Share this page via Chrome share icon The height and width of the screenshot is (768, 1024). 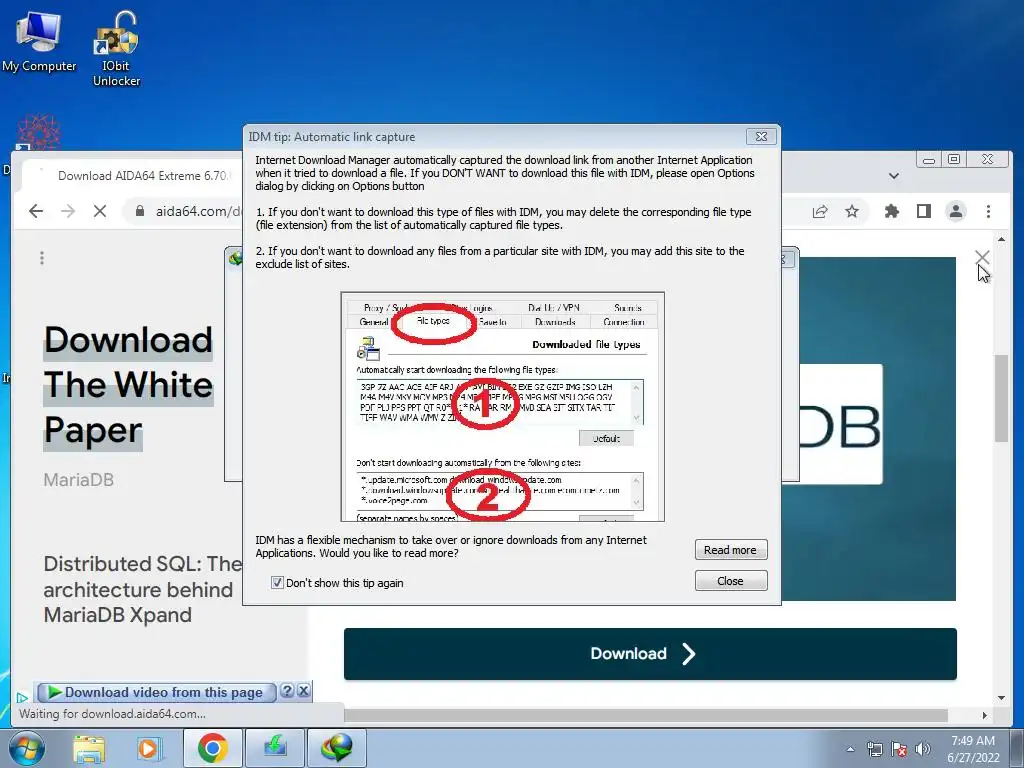click(x=820, y=211)
